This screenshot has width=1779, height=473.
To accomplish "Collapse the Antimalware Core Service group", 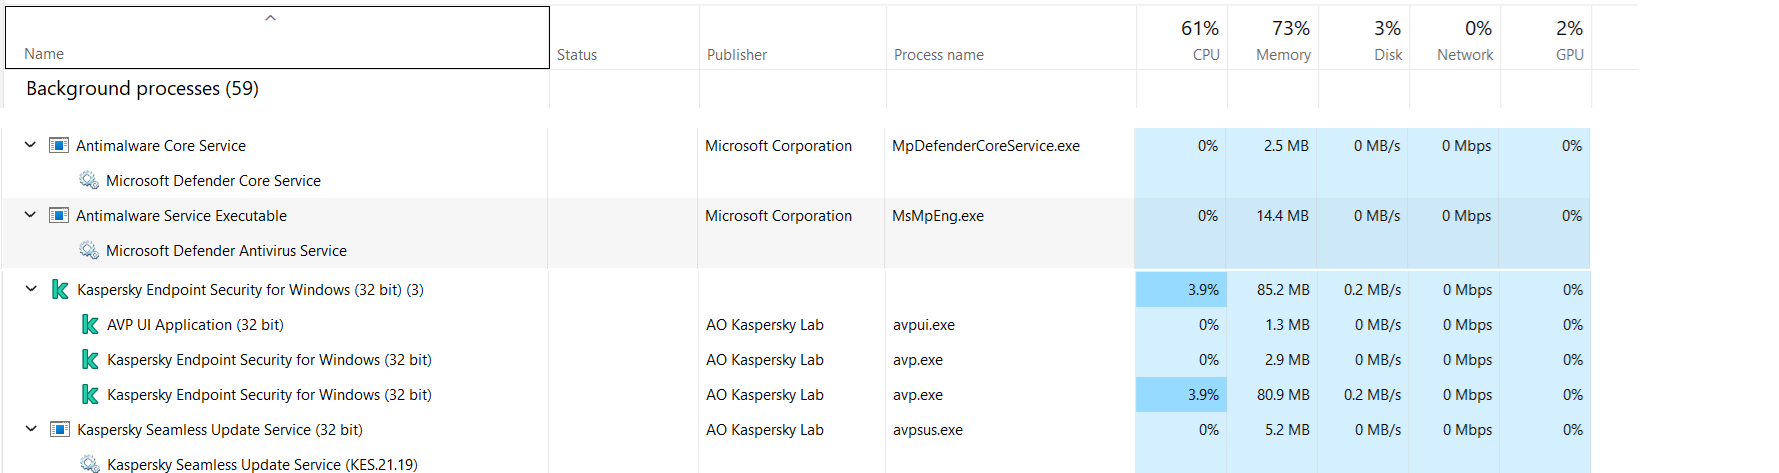I will tap(30, 145).
